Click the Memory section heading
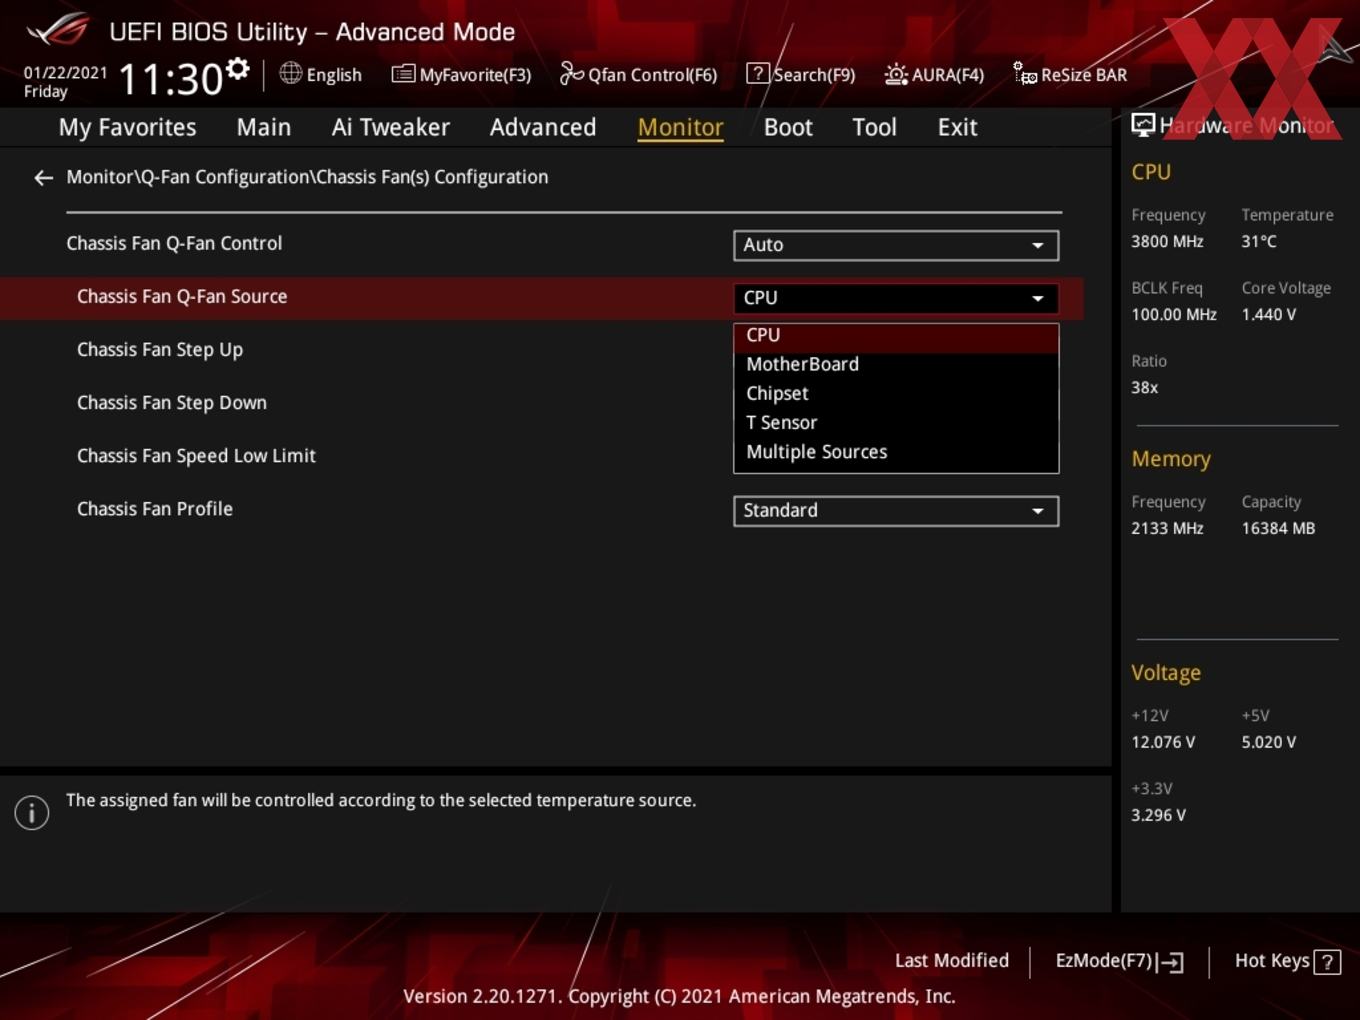Image resolution: width=1360 pixels, height=1020 pixels. point(1171,459)
